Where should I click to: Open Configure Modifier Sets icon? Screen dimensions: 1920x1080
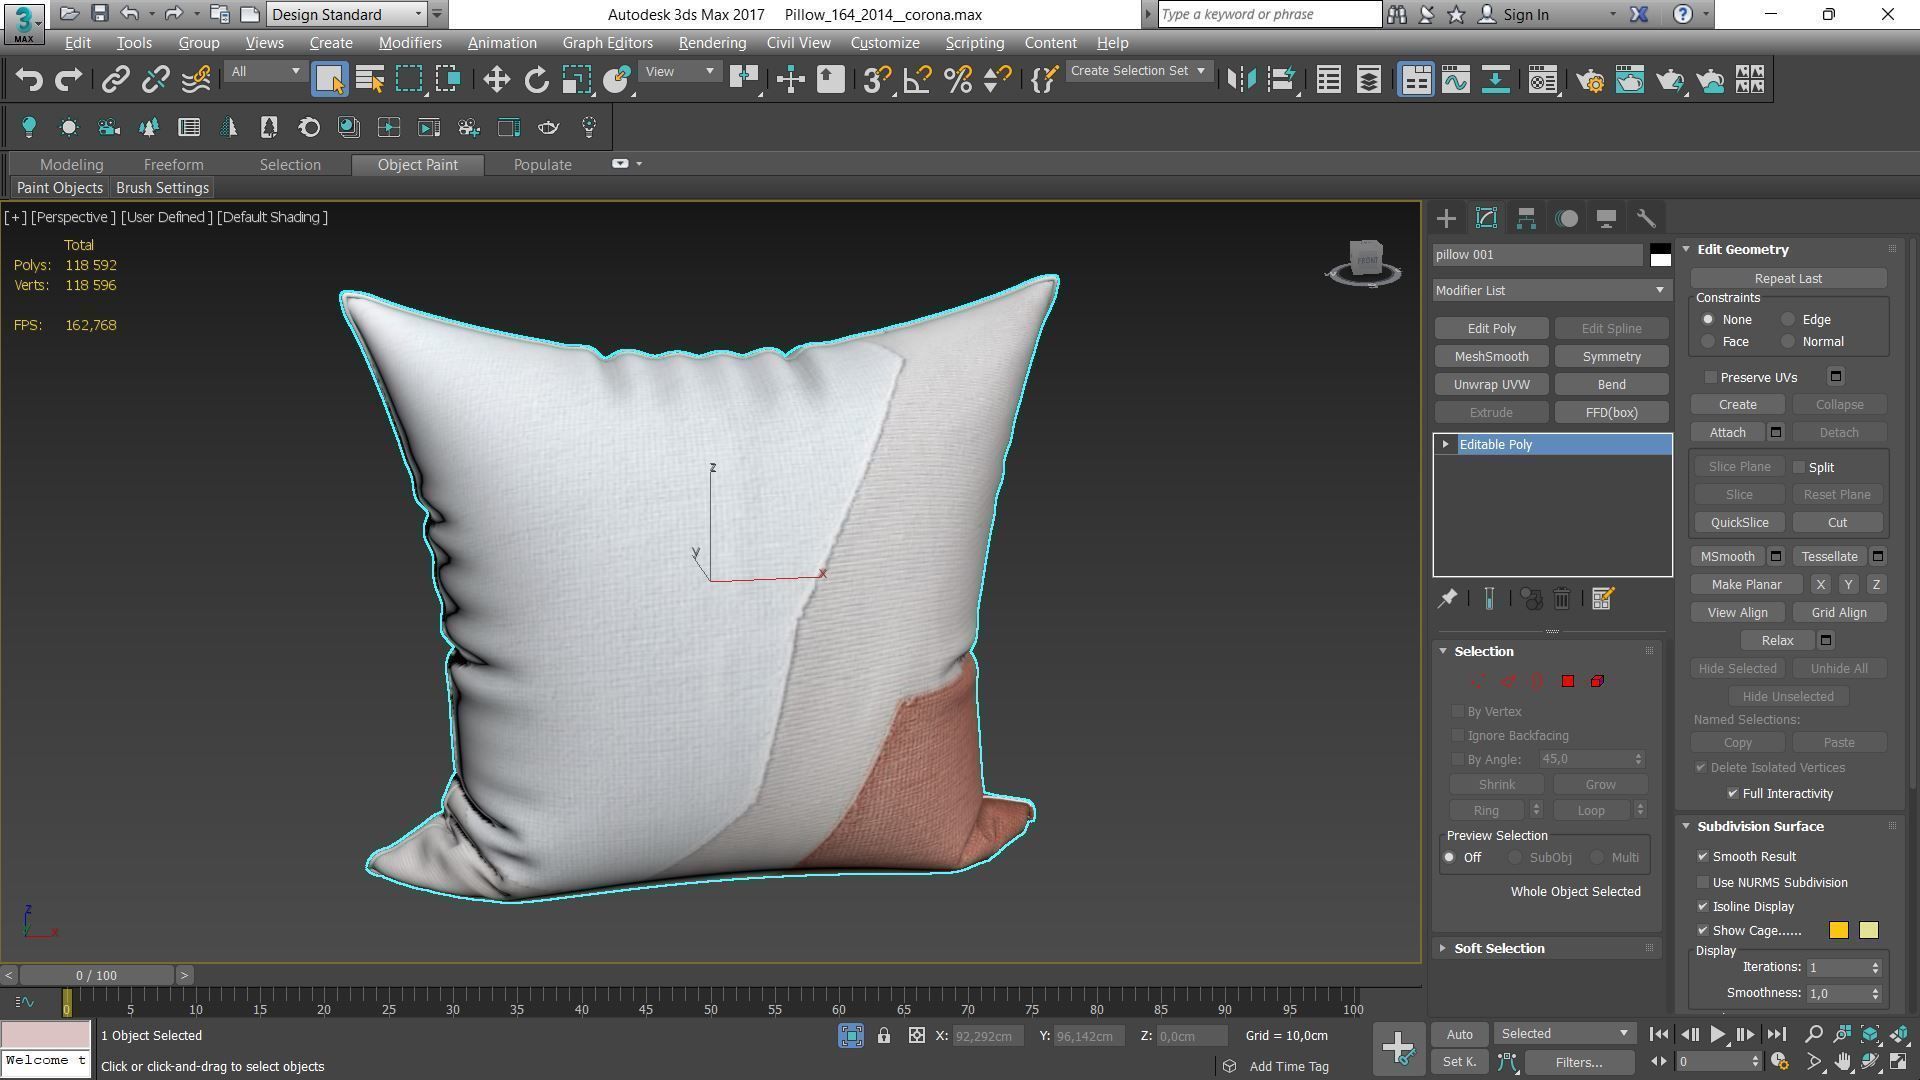[1602, 599]
